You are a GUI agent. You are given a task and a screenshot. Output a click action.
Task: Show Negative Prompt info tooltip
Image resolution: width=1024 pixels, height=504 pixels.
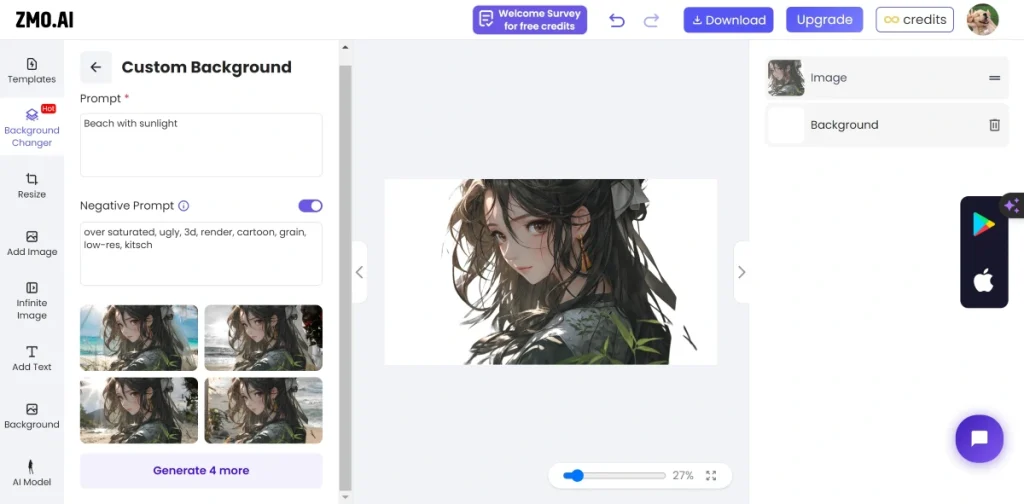(184, 206)
